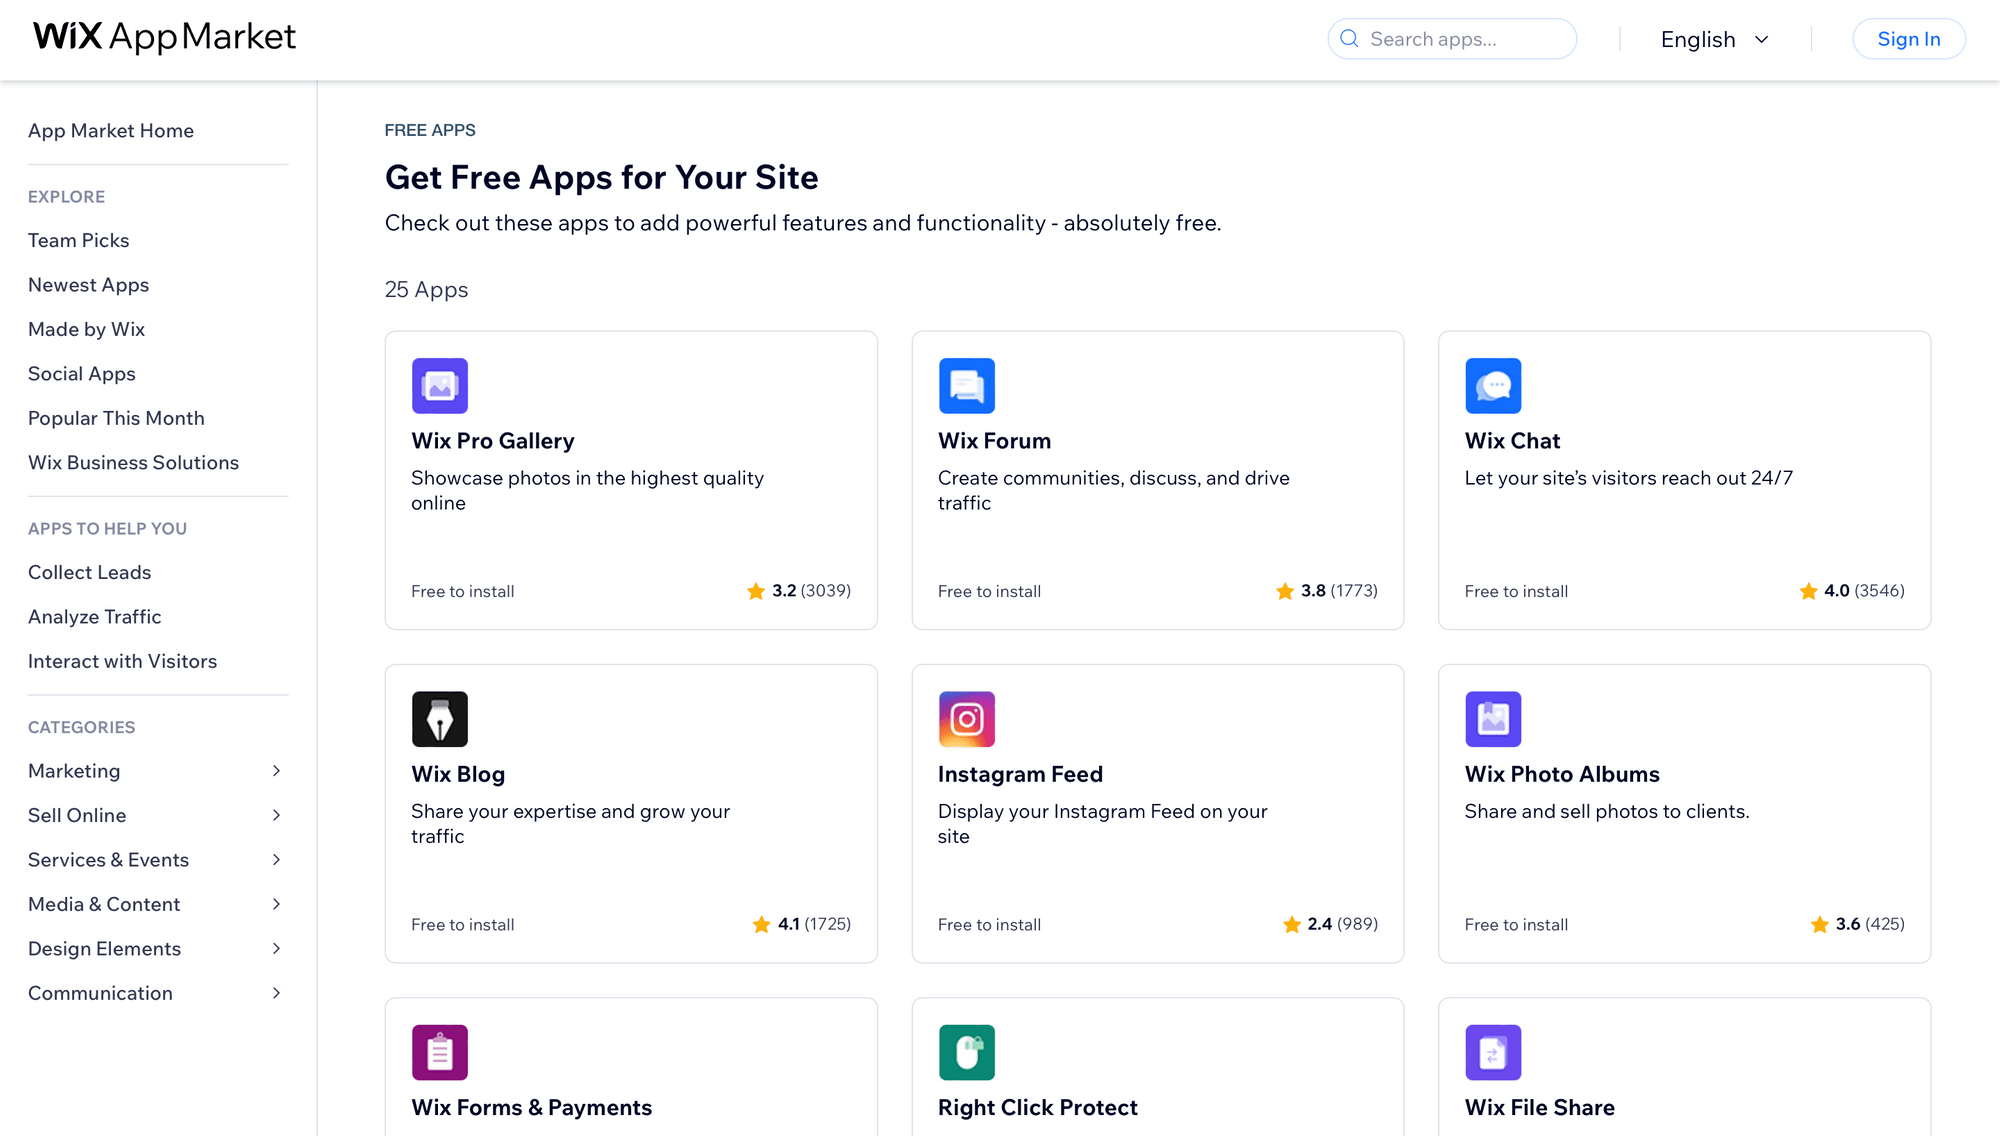2000x1136 pixels.
Task: Click the star rating on Wix Pro Gallery
Action: click(x=798, y=591)
